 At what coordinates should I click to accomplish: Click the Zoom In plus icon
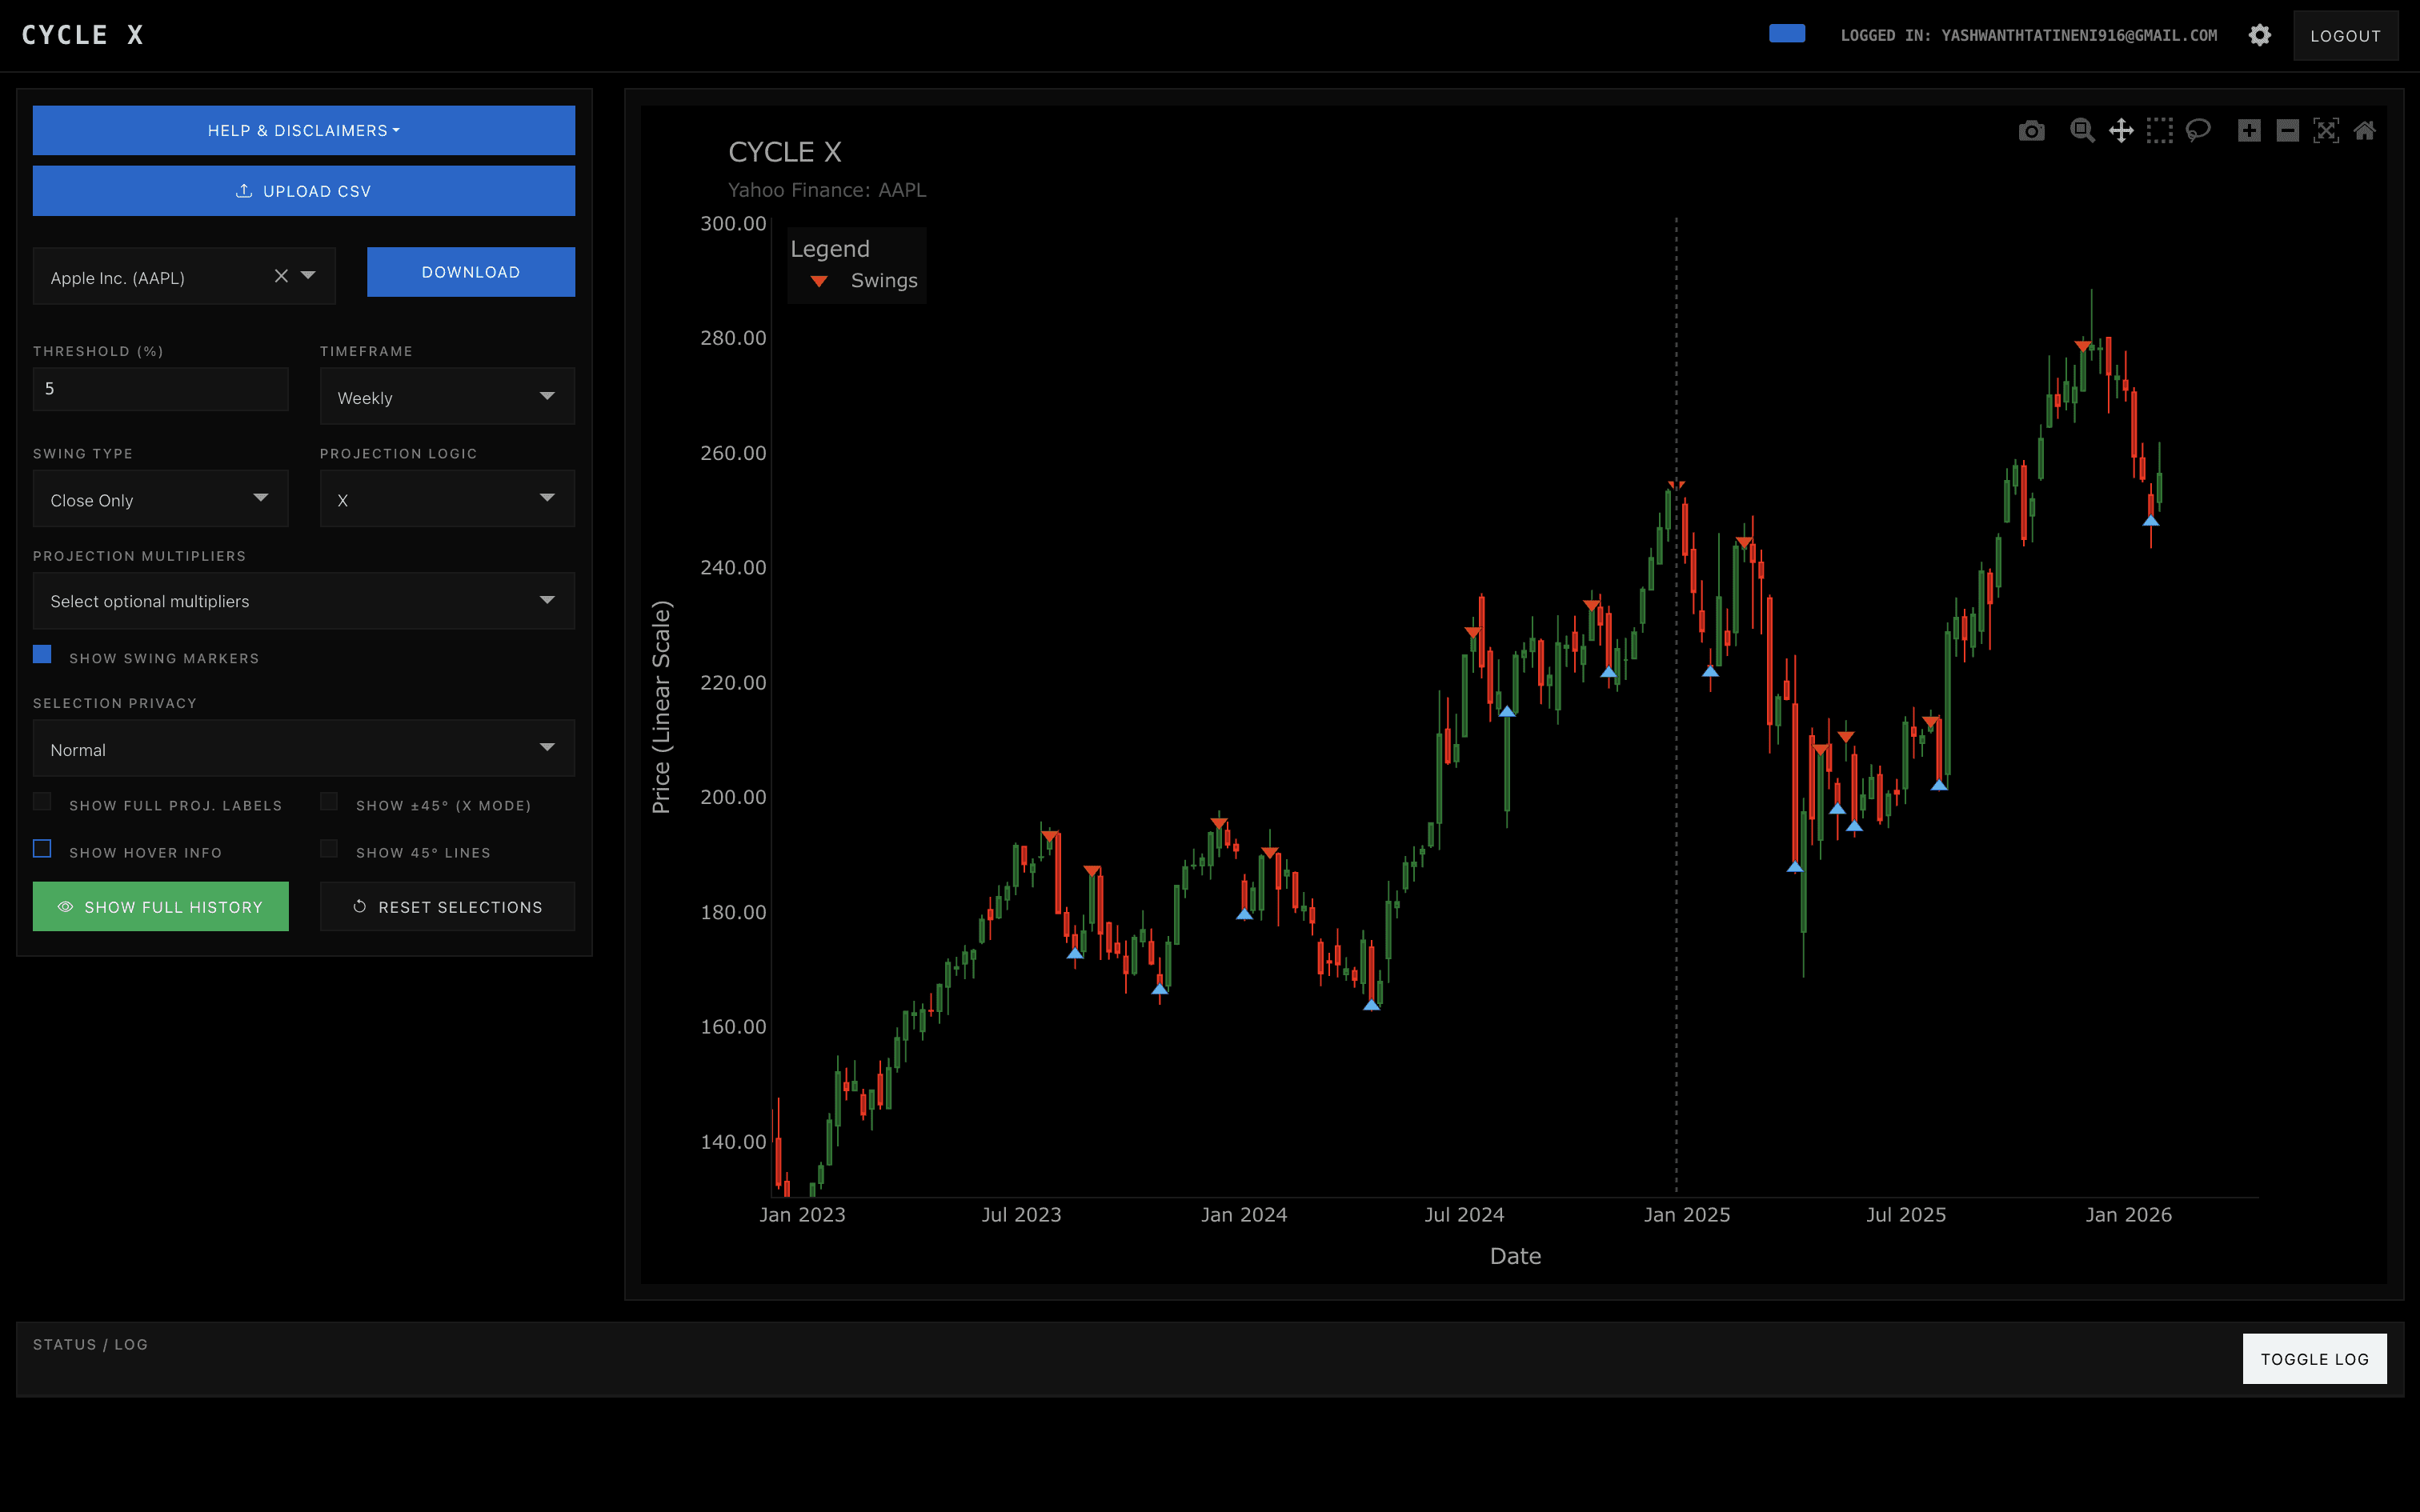(2249, 131)
